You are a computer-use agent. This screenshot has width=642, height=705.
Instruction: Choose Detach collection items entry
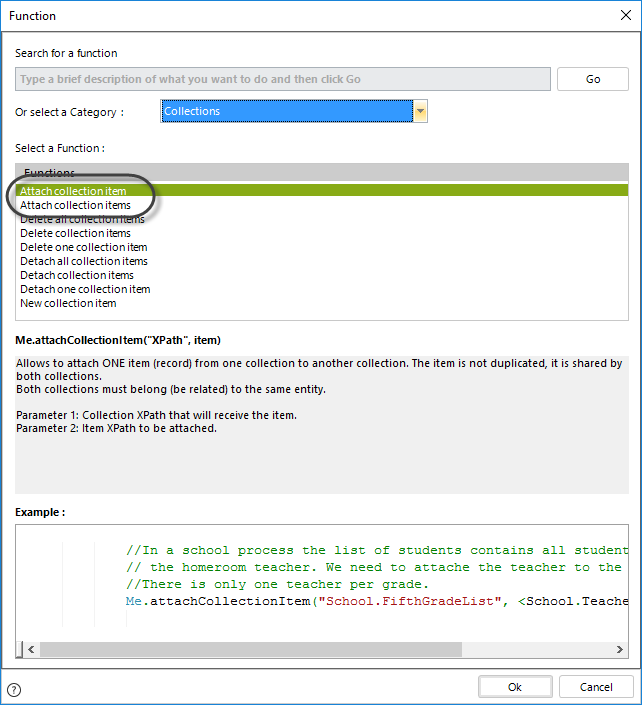76,275
